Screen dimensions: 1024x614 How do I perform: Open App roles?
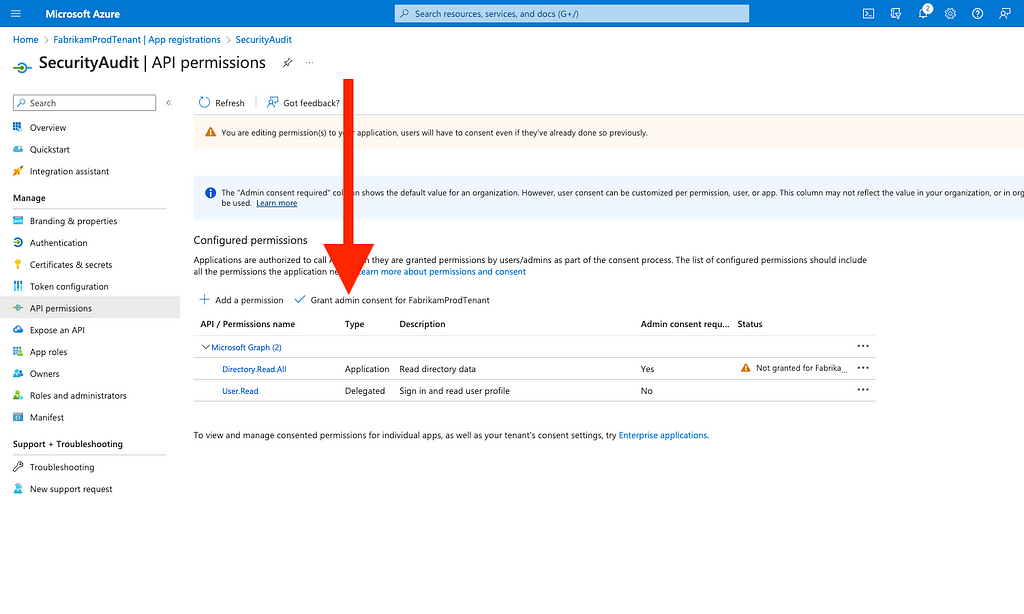click(x=48, y=352)
